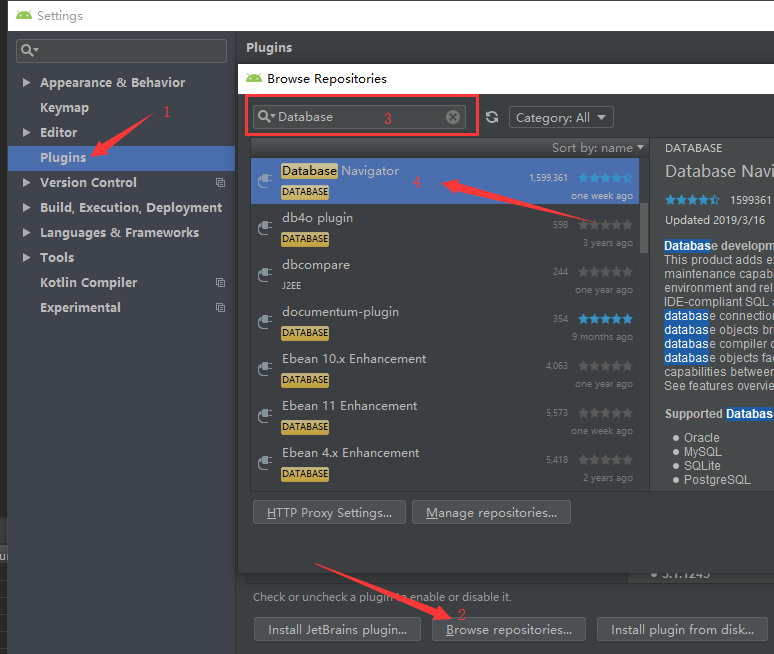Open Version Control settings page
The image size is (774, 654).
point(88,183)
